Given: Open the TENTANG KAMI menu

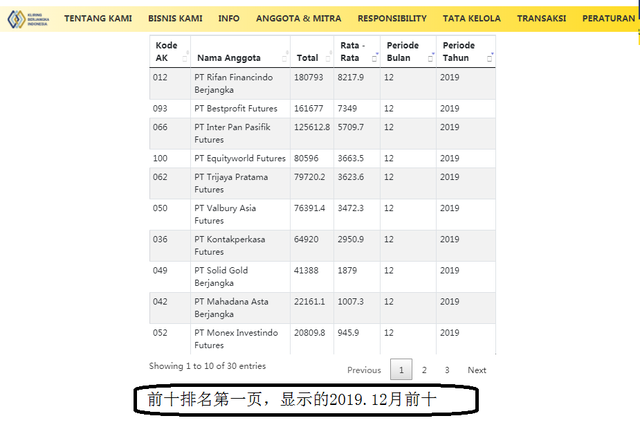Looking at the screenshot, I should click(98, 18).
